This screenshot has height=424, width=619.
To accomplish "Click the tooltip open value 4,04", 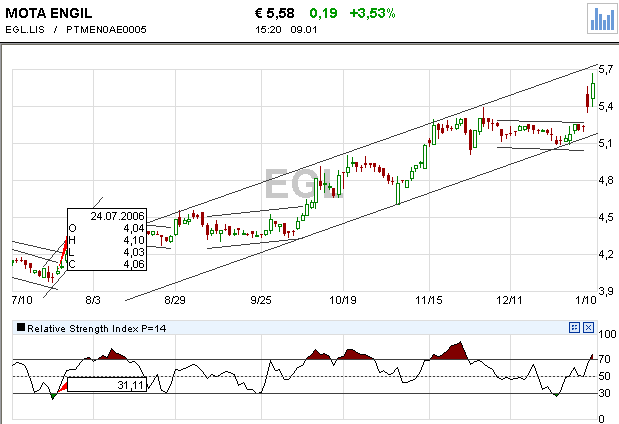I will [134, 228].
